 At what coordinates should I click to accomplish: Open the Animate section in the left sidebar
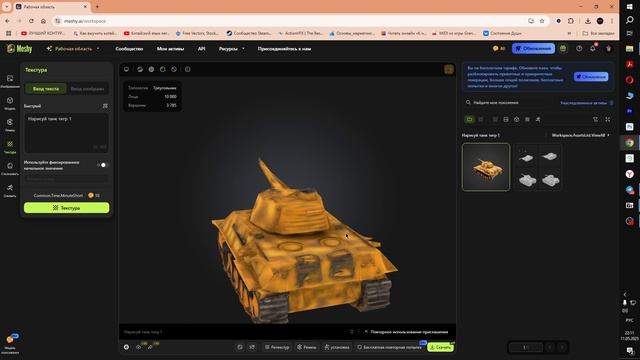[10, 190]
